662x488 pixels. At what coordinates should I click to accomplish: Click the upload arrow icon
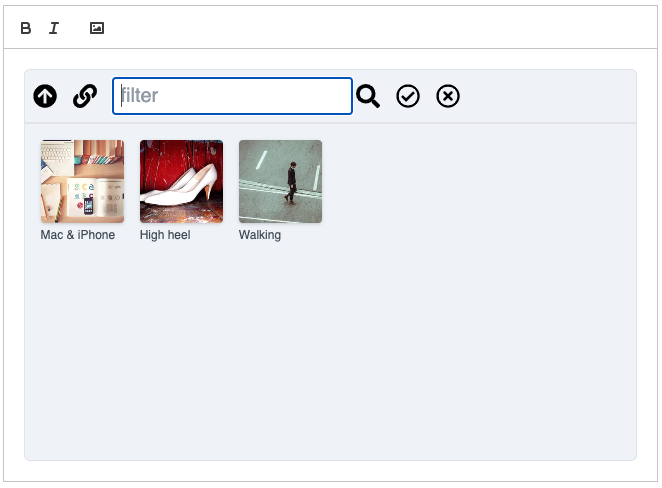[45, 96]
